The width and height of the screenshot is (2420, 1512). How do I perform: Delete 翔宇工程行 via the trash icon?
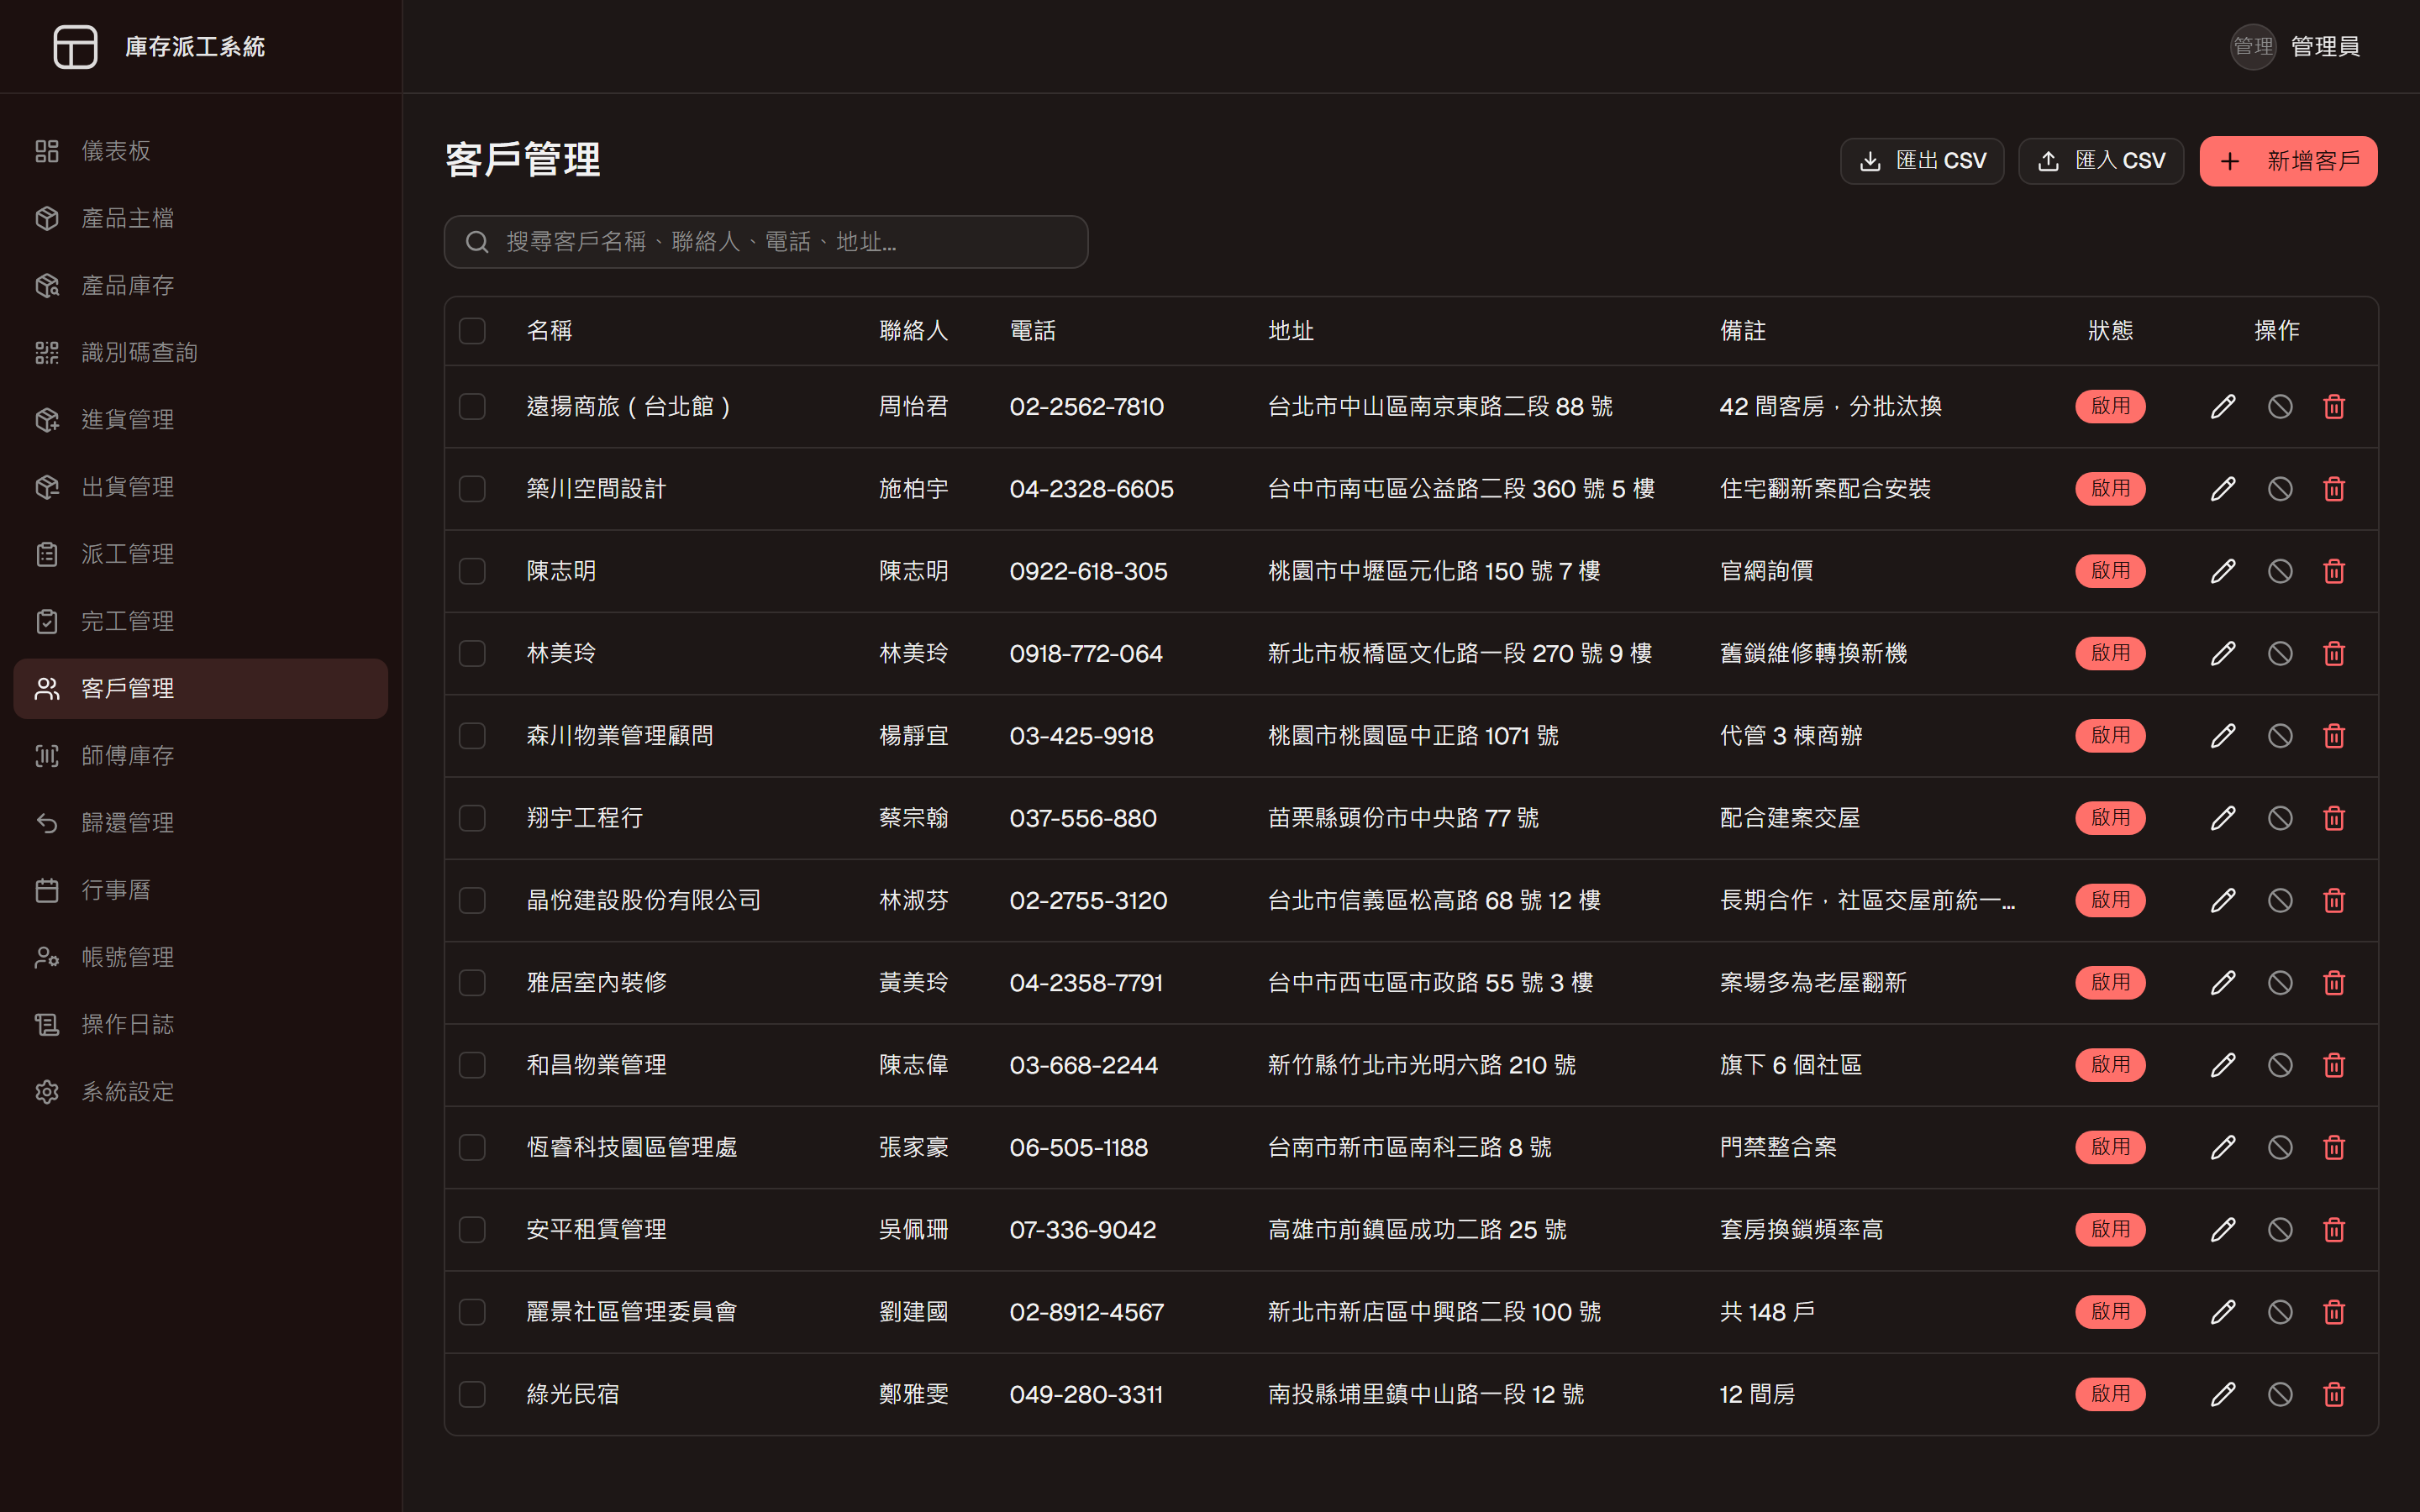[x=2334, y=818]
